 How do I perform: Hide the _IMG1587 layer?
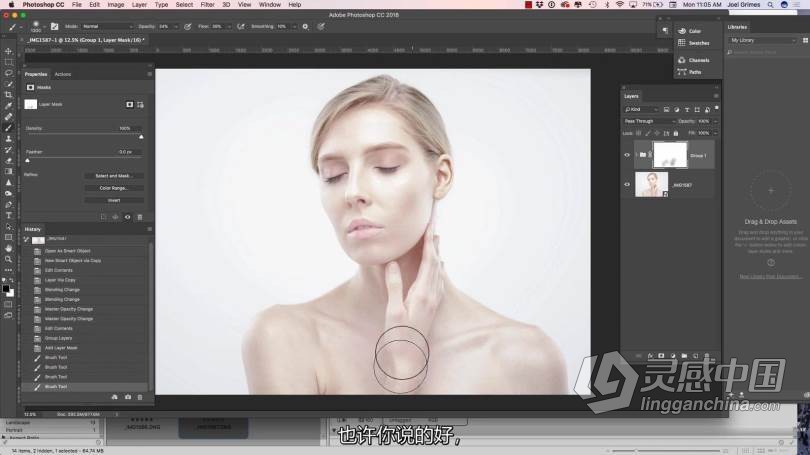627,184
